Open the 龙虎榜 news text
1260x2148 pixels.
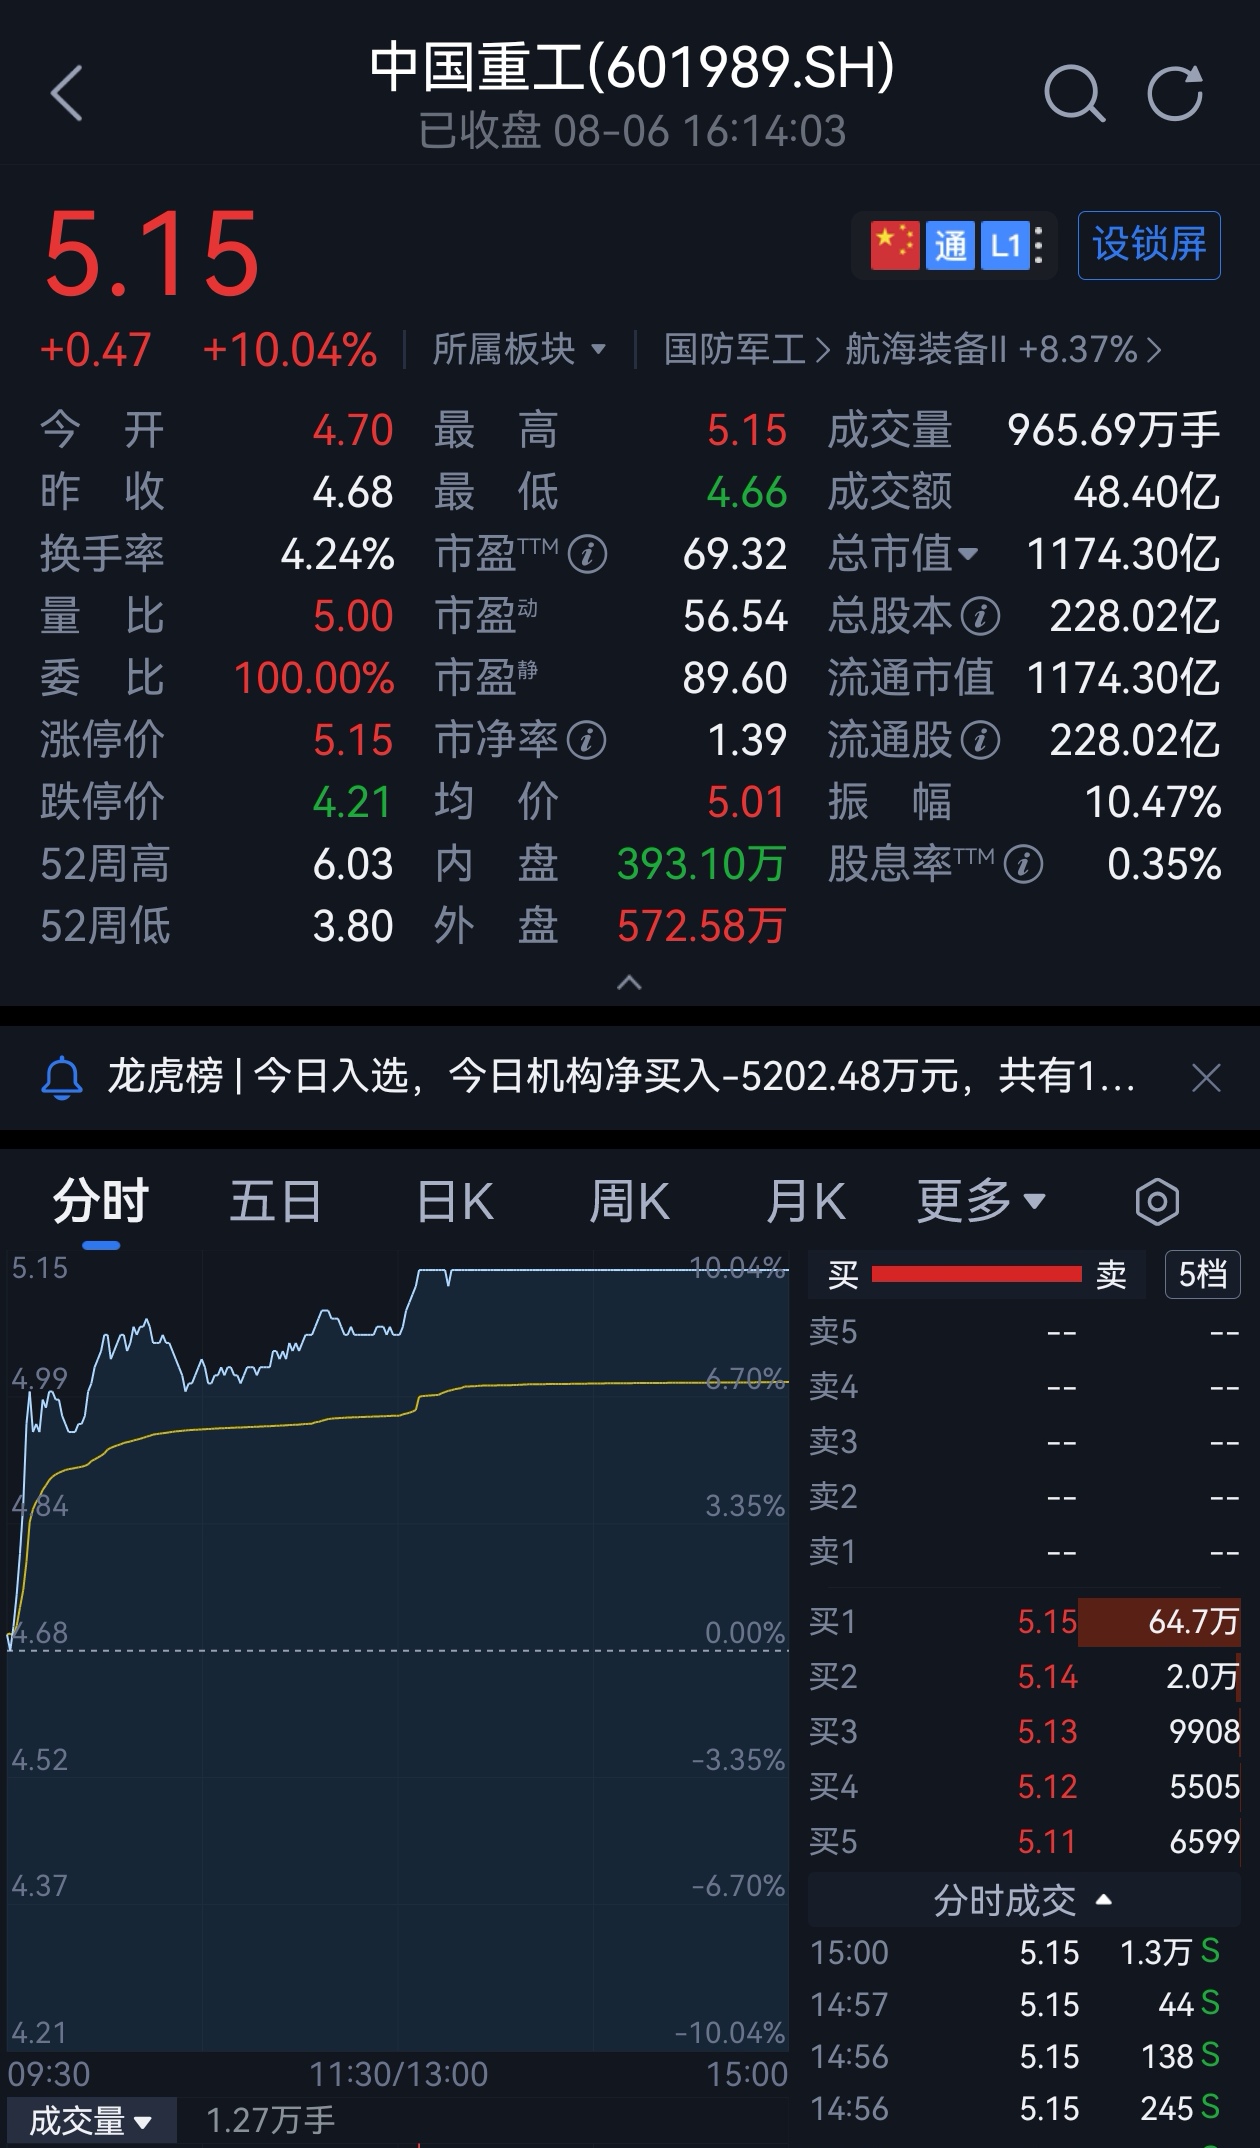click(x=620, y=1078)
